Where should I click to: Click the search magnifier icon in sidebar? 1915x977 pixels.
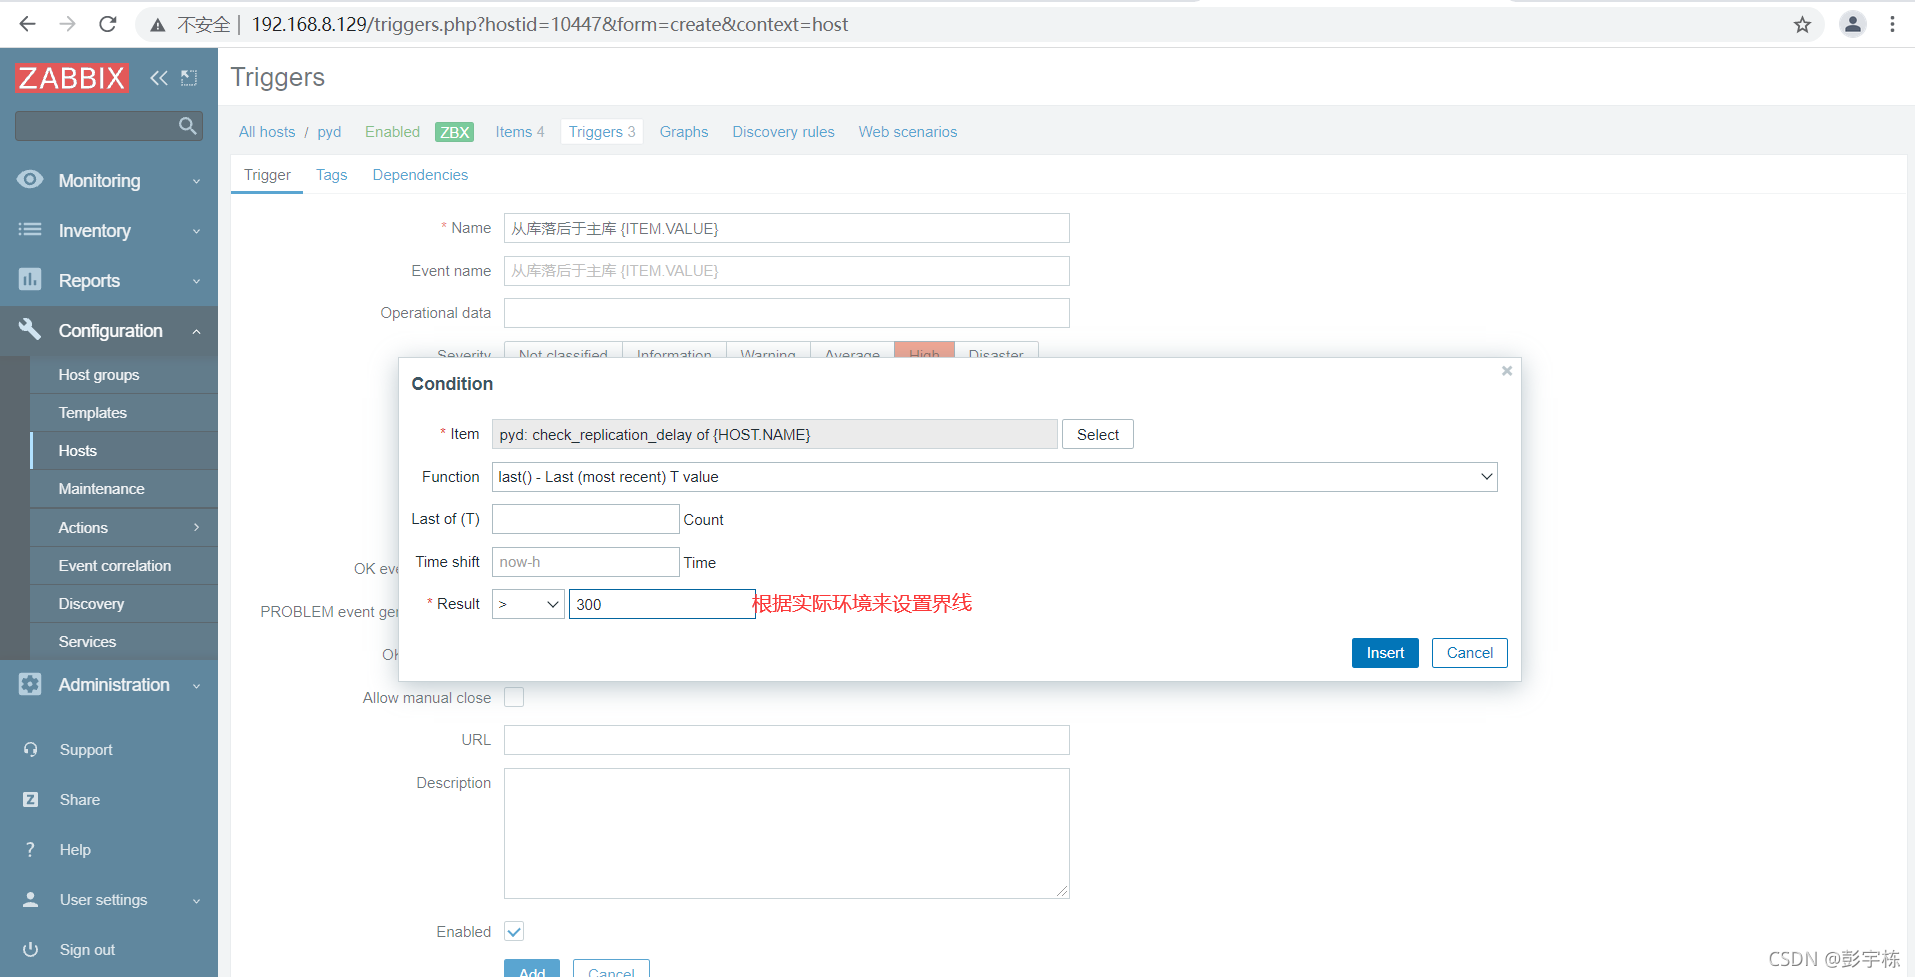click(x=187, y=126)
